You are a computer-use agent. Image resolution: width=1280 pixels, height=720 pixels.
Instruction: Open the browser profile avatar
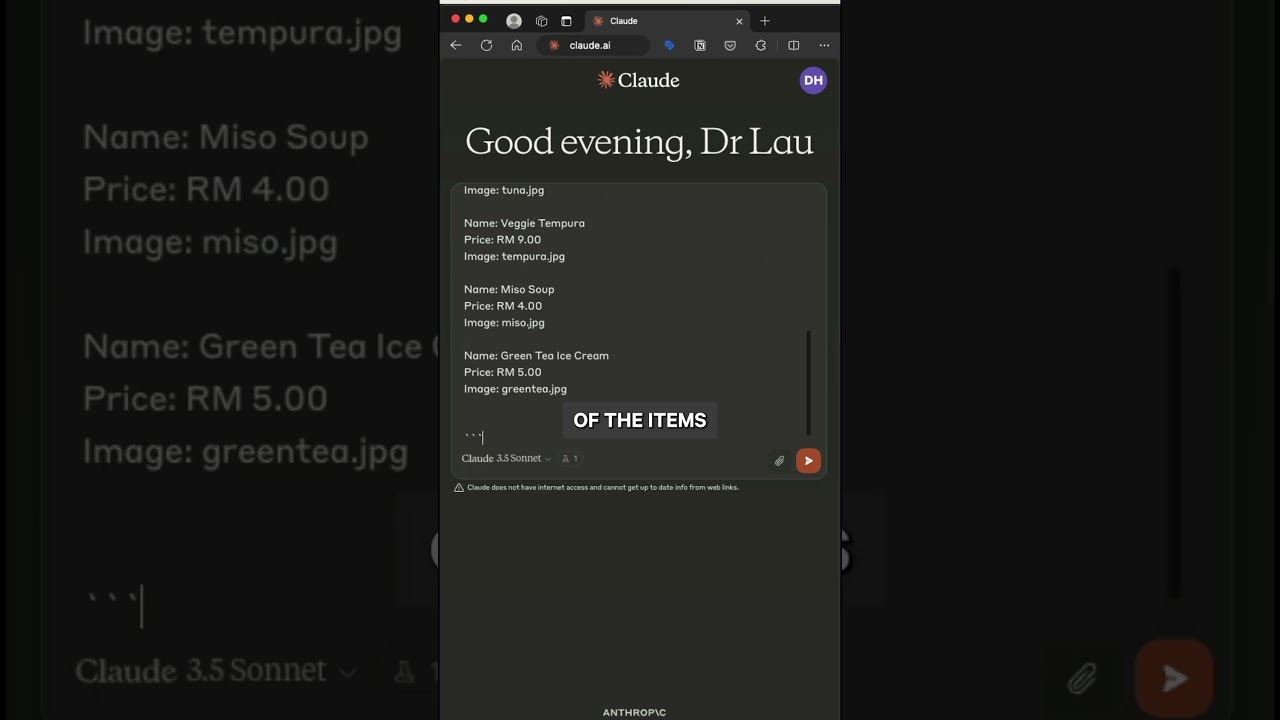(x=514, y=21)
